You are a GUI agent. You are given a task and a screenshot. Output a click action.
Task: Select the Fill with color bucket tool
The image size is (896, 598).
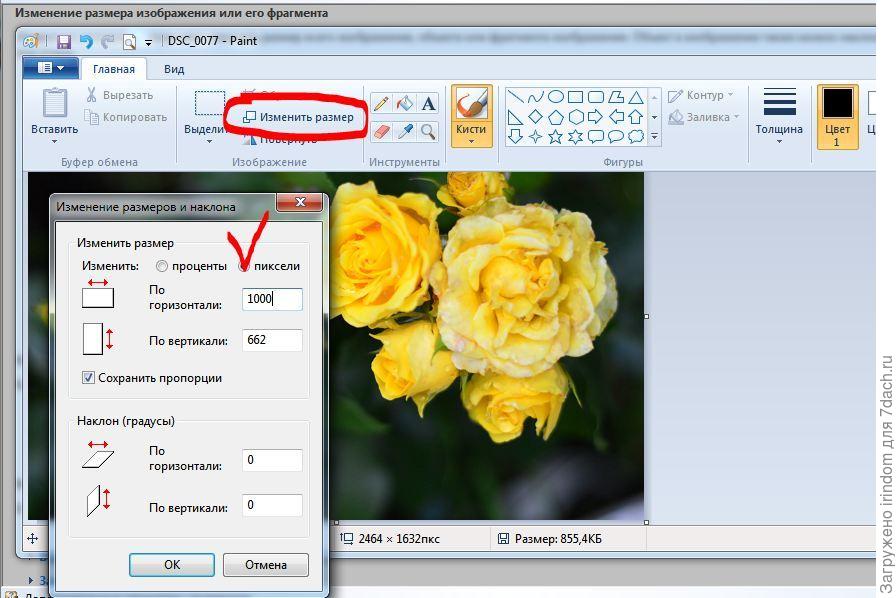point(405,103)
